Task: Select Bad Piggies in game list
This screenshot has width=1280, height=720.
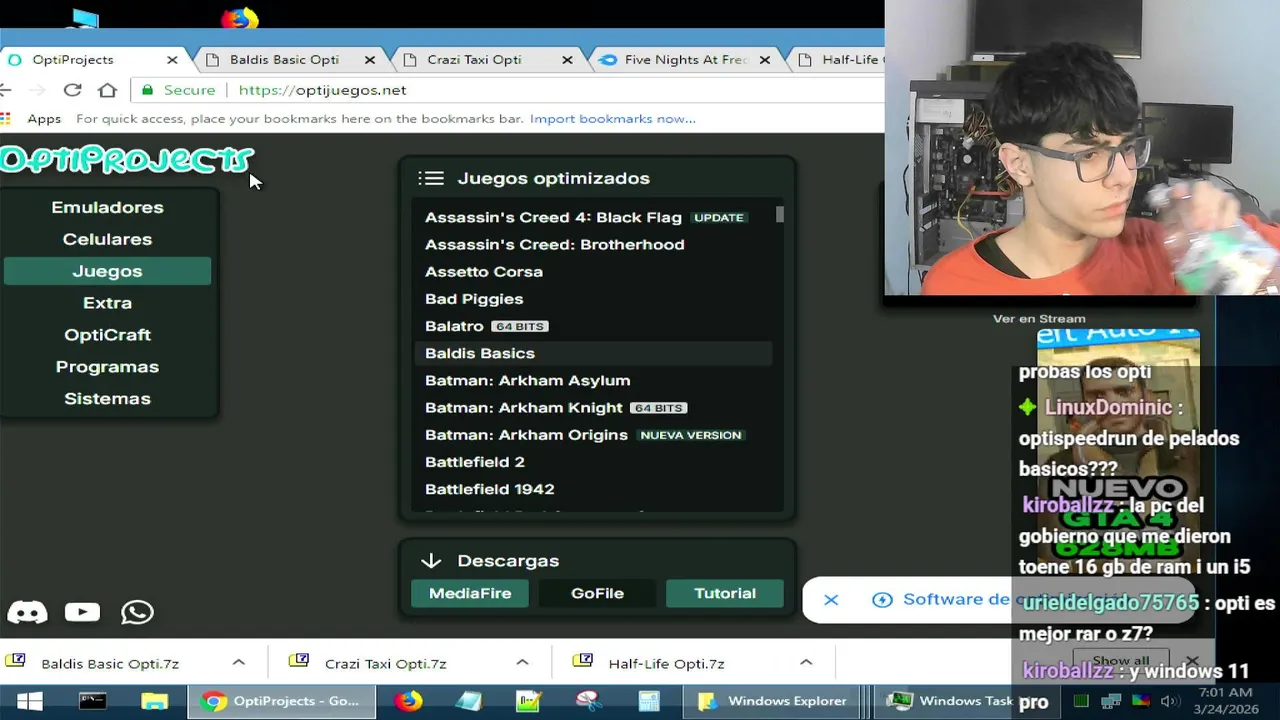Action: pyautogui.click(x=593, y=299)
